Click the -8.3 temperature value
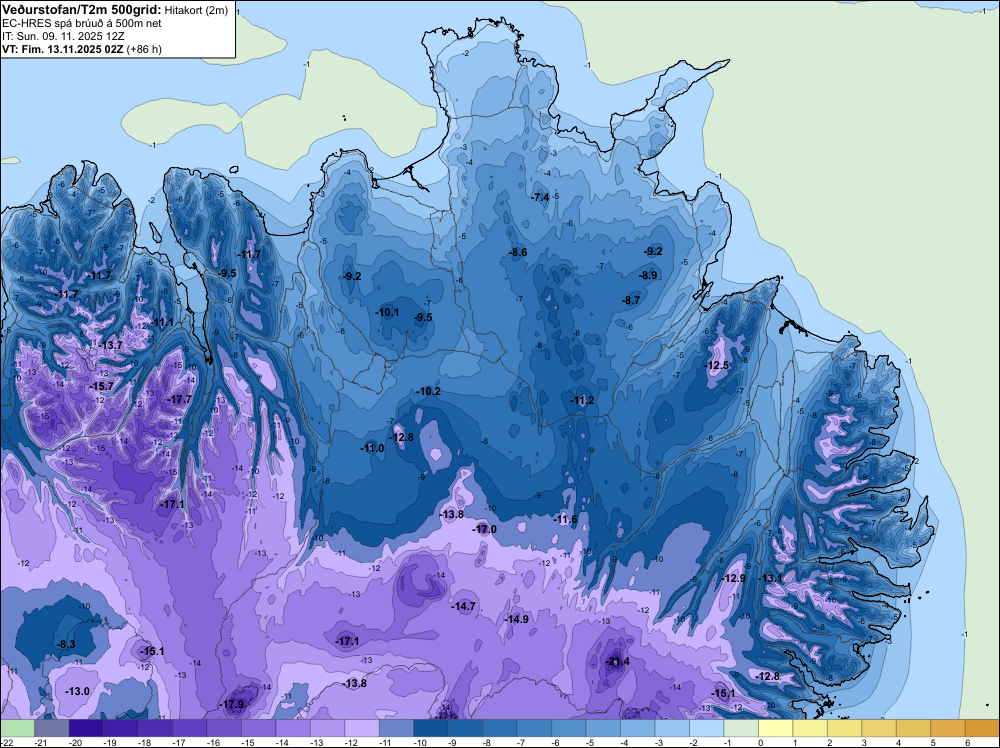 66,645
